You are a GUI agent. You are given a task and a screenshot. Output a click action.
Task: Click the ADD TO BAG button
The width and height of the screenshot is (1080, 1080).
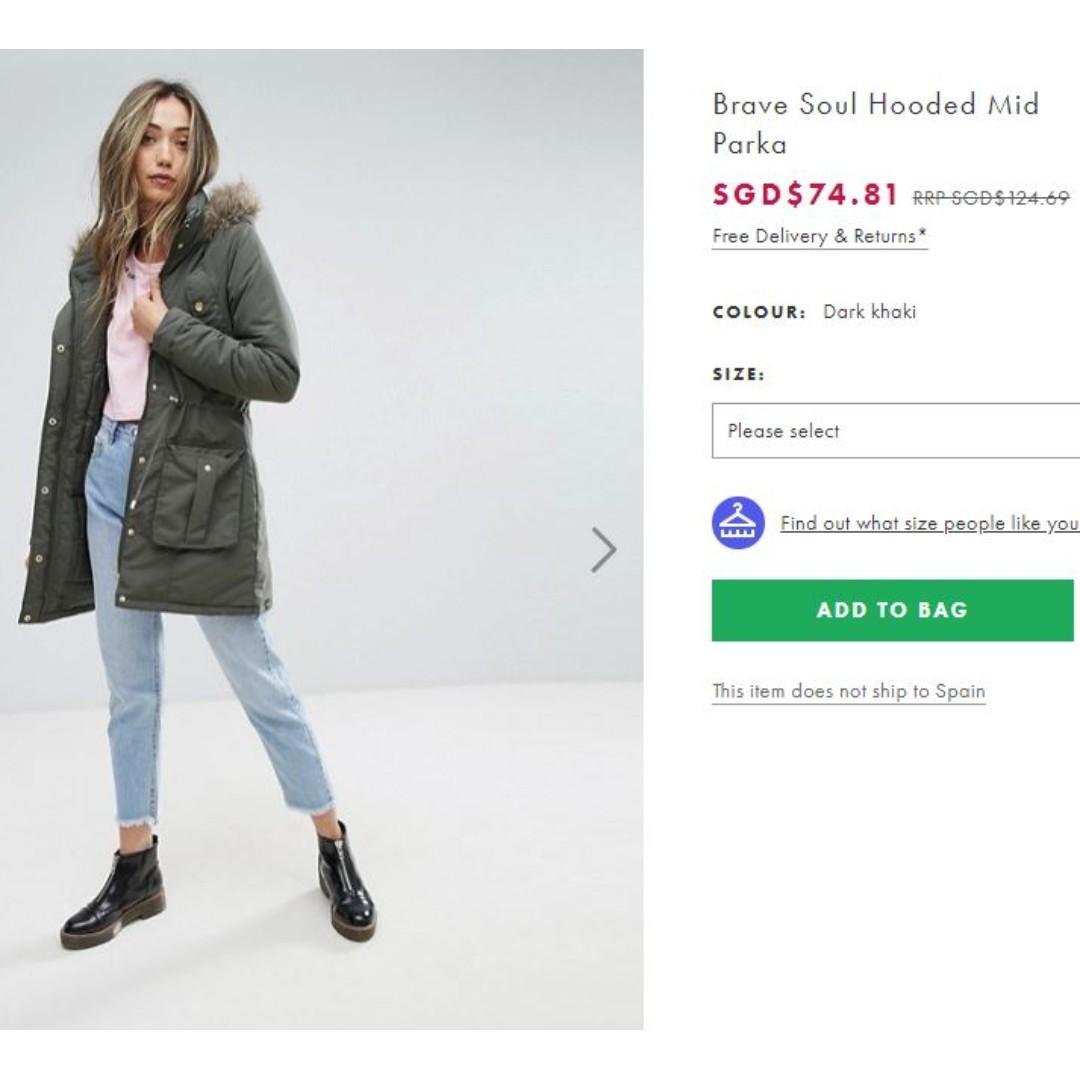(x=892, y=610)
